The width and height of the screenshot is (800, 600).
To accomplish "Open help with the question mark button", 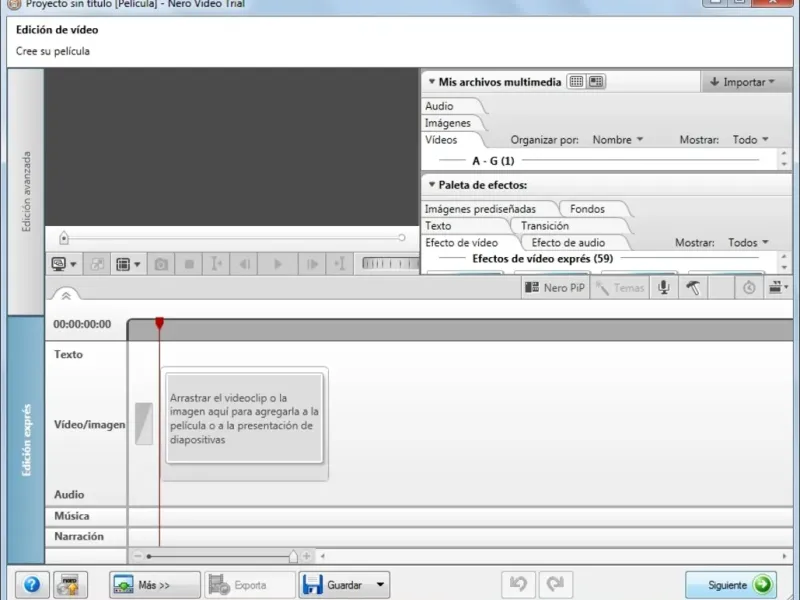I will tap(32, 585).
